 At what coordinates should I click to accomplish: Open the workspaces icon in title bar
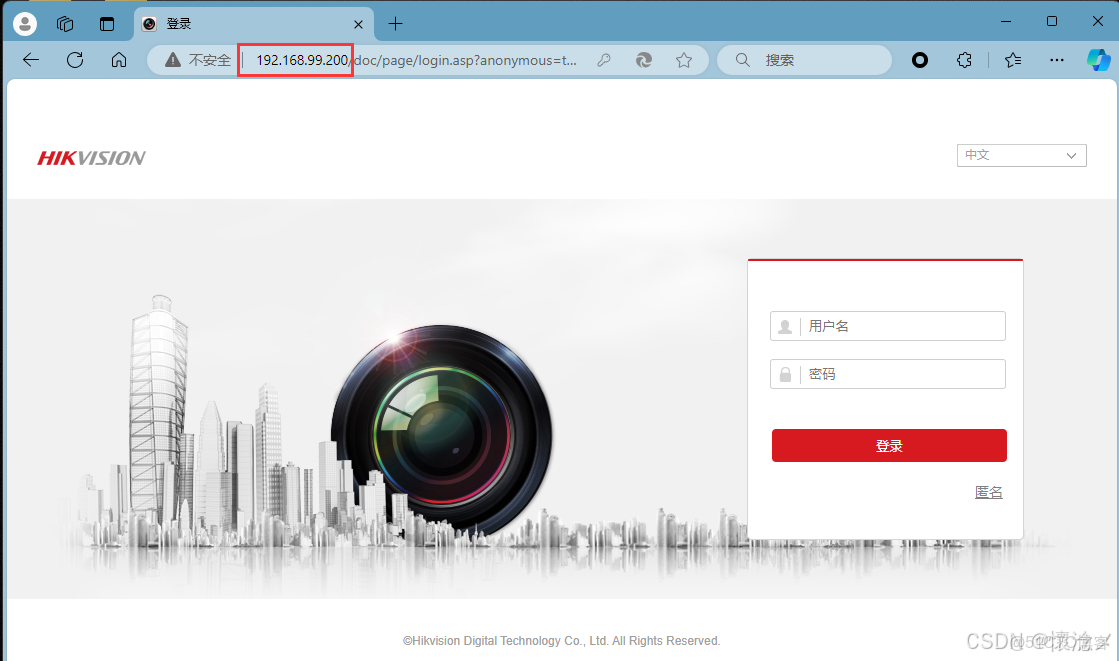click(x=65, y=24)
